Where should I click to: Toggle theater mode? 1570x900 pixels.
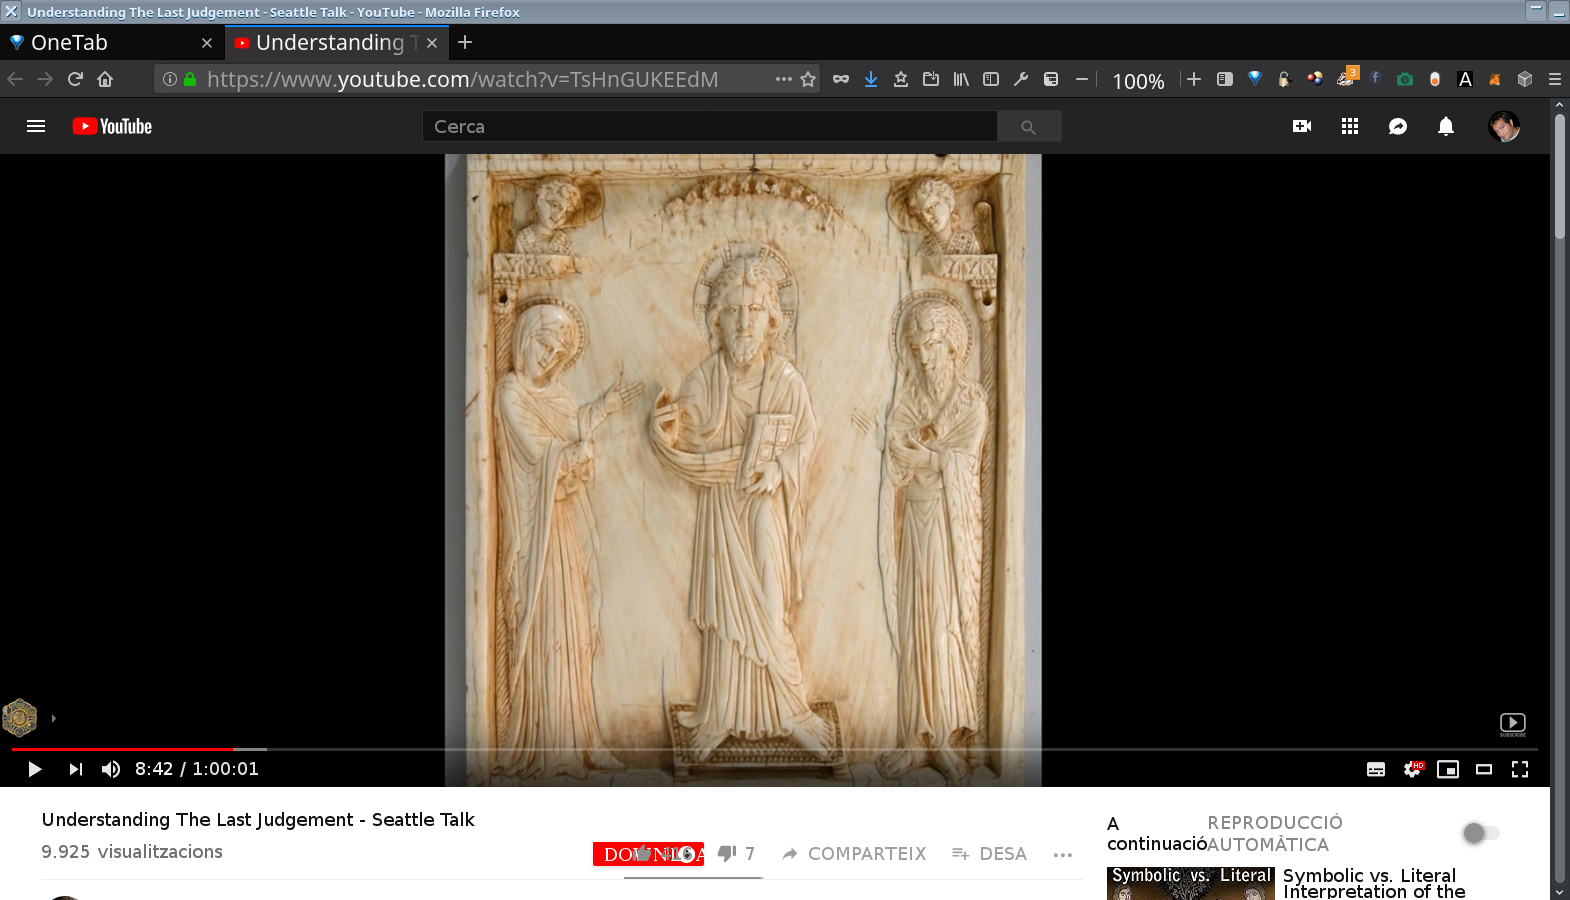coord(1484,769)
